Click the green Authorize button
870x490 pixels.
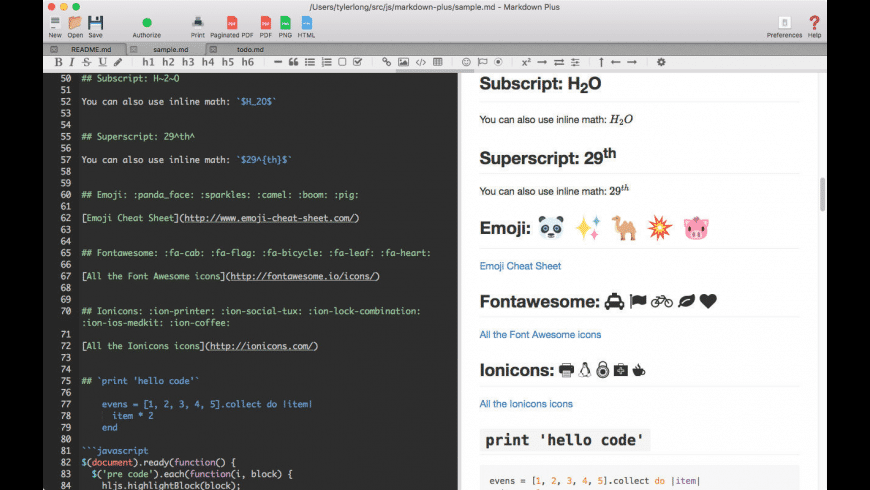pos(146,27)
